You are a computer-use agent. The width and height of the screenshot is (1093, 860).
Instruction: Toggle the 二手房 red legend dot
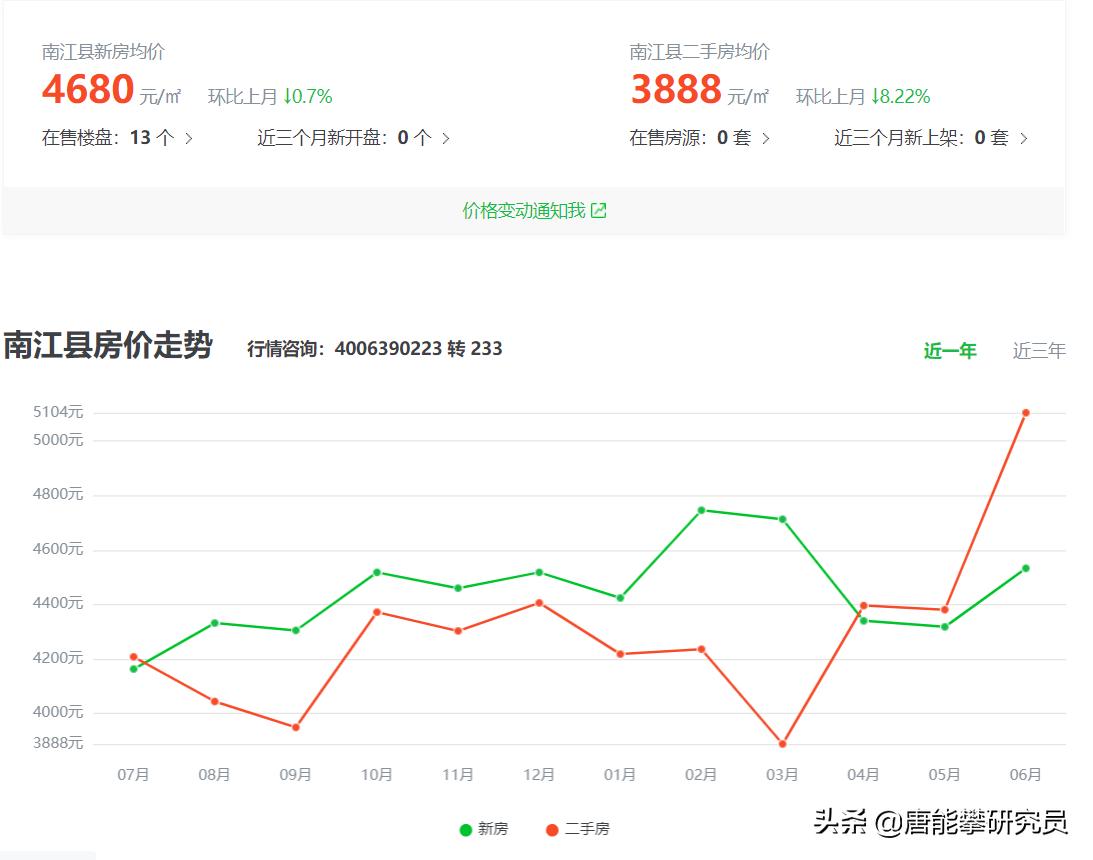coord(552,829)
